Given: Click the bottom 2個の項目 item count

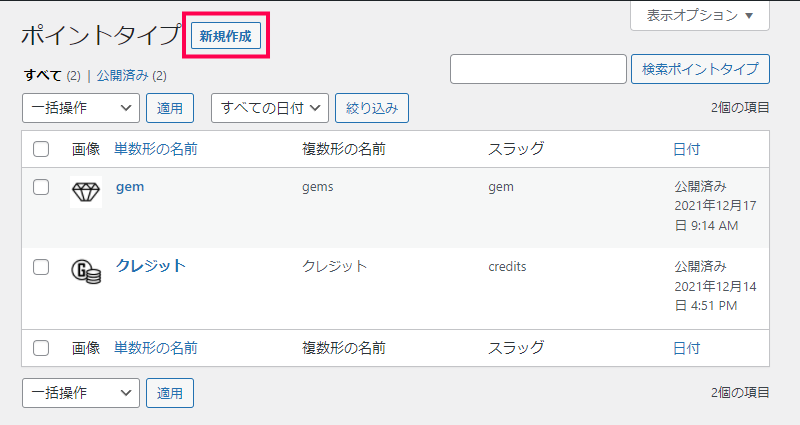Looking at the screenshot, I should [x=740, y=392].
